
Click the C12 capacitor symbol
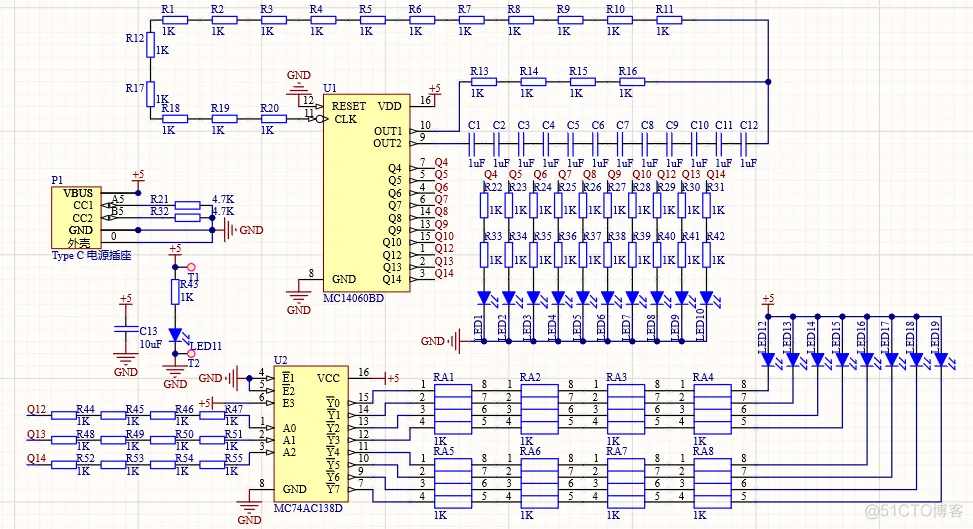743,143
